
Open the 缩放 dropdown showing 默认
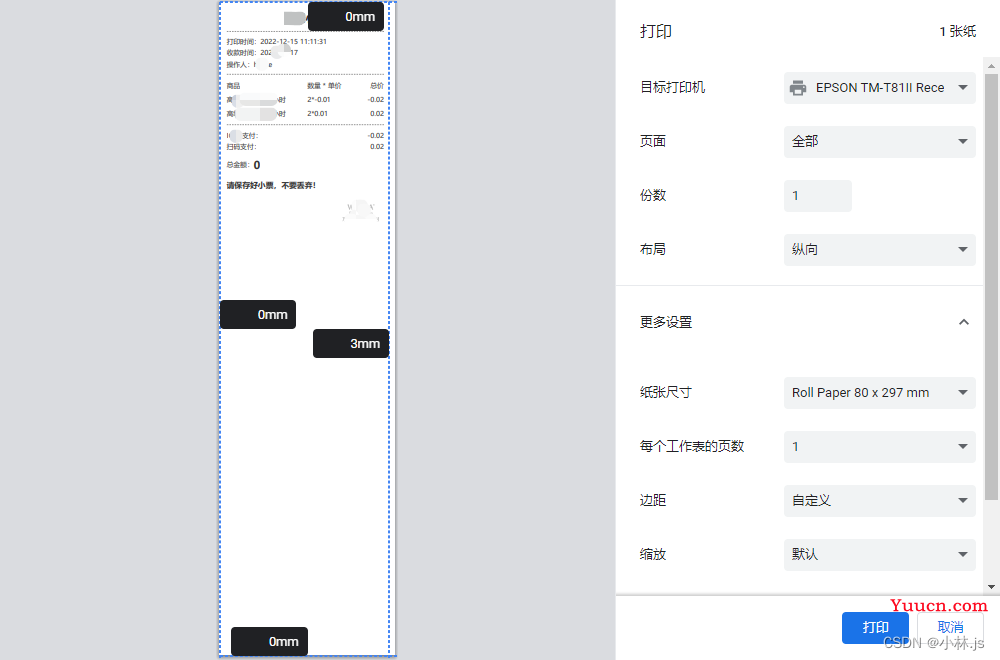click(x=879, y=554)
